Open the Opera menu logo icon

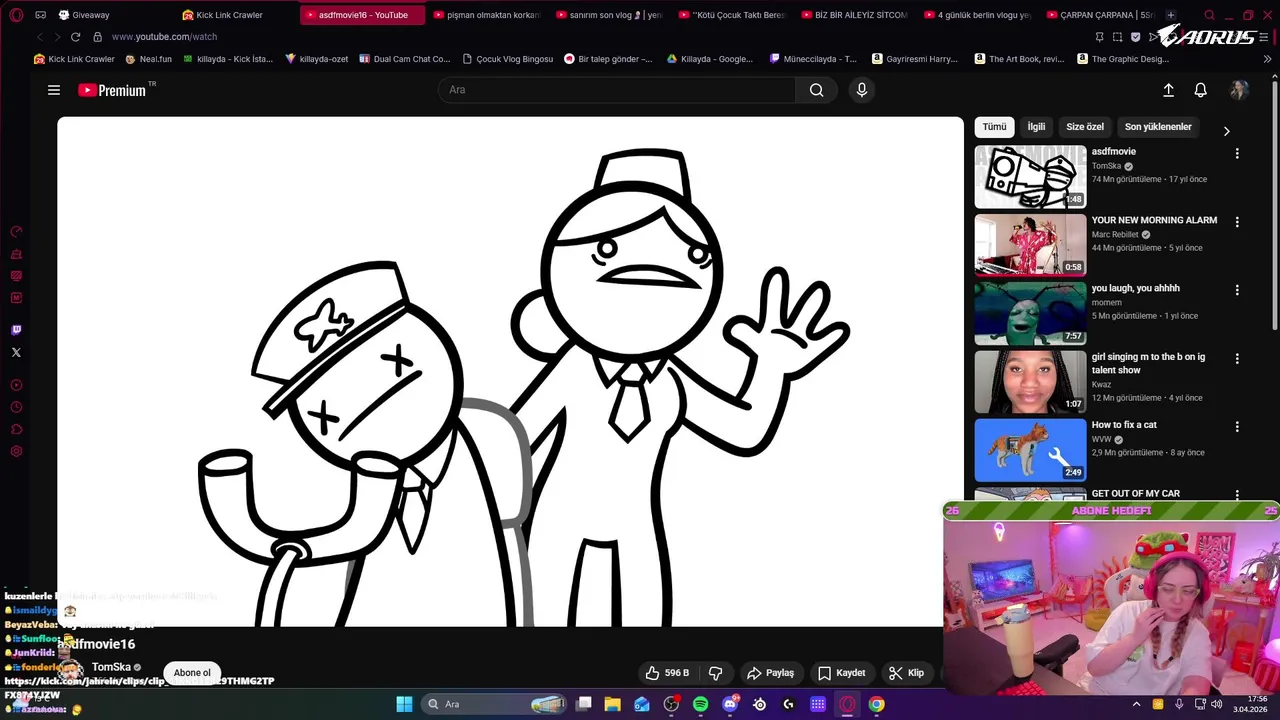pos(15,15)
